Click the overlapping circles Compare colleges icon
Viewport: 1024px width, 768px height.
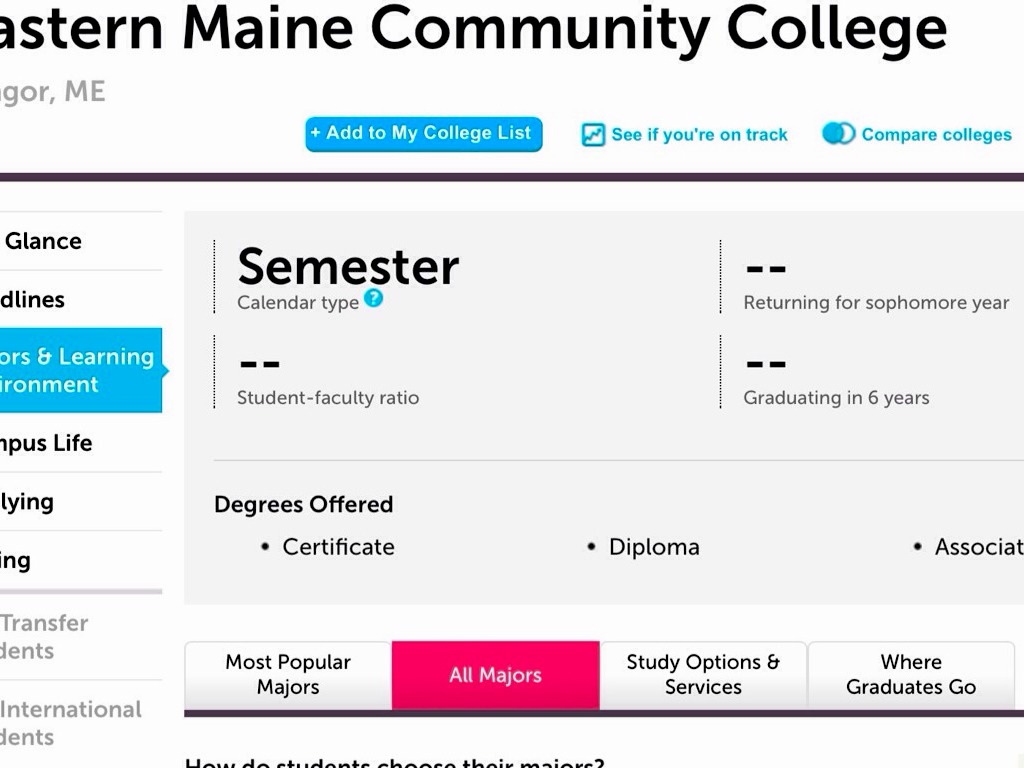[x=838, y=134]
